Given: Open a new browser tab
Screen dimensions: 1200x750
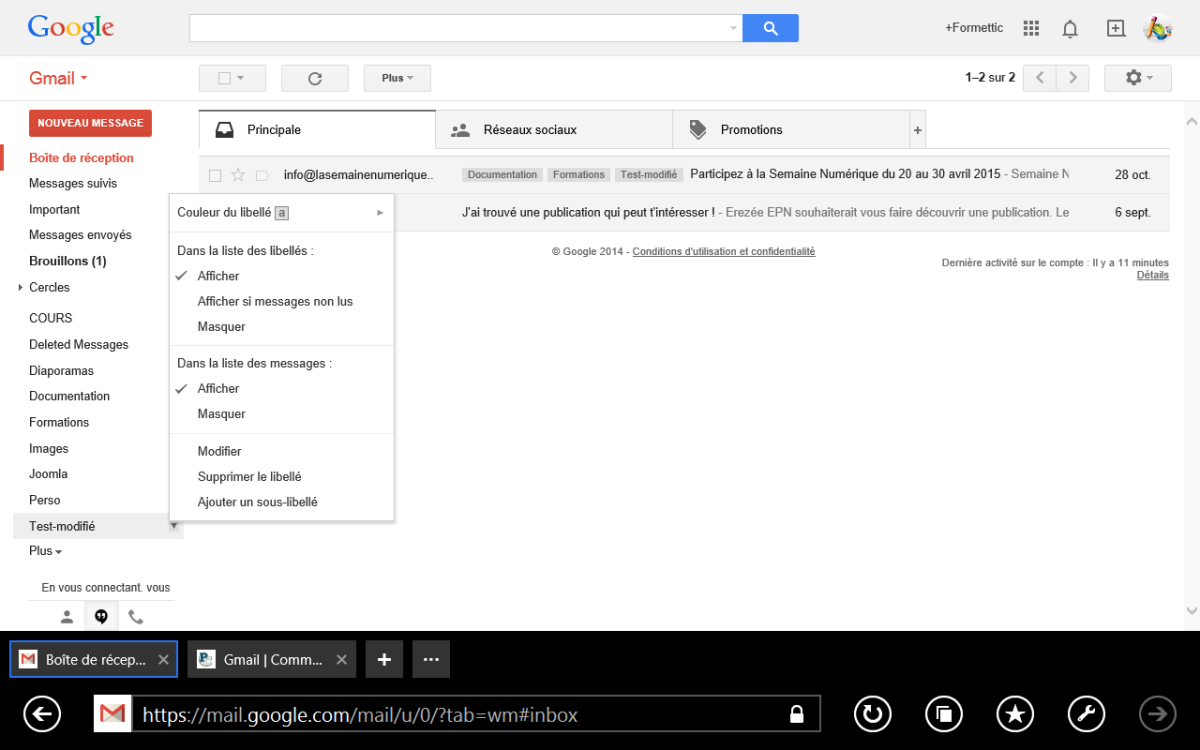Looking at the screenshot, I should [384, 660].
